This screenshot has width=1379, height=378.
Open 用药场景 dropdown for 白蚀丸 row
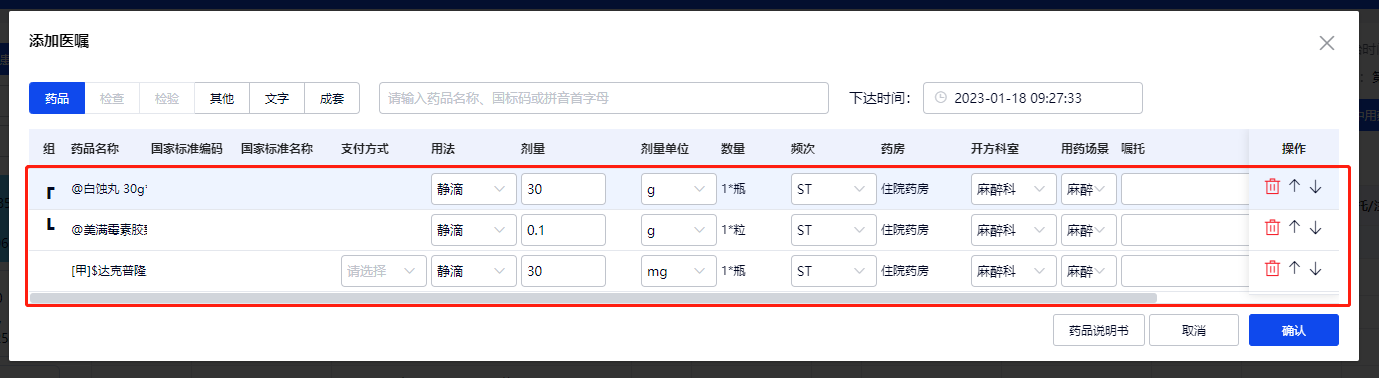(x=1088, y=189)
